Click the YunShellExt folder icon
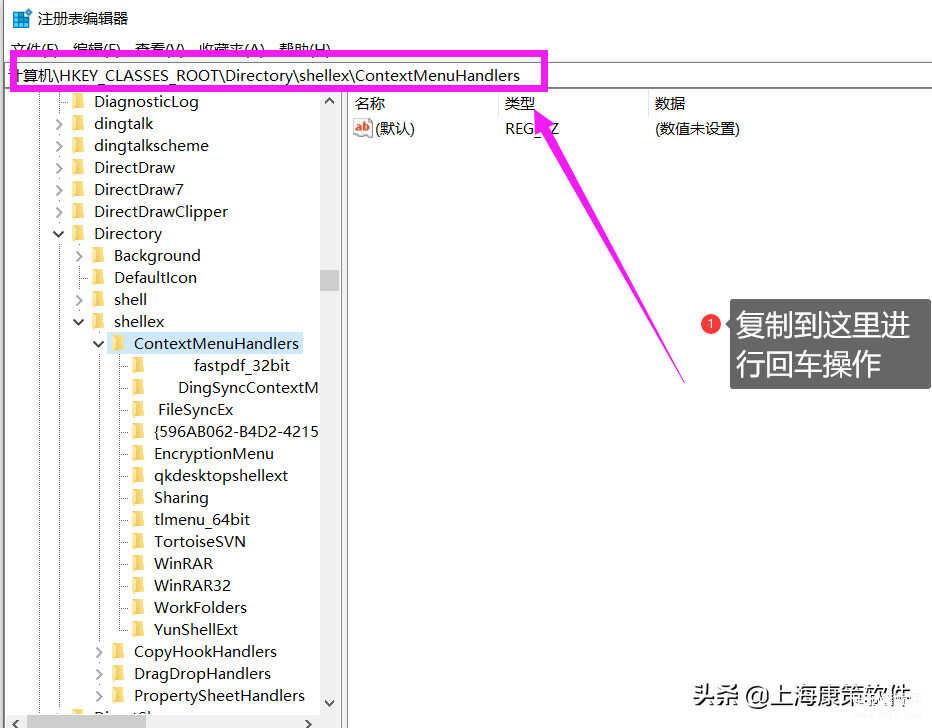This screenshot has height=728, width=932. pos(138,629)
